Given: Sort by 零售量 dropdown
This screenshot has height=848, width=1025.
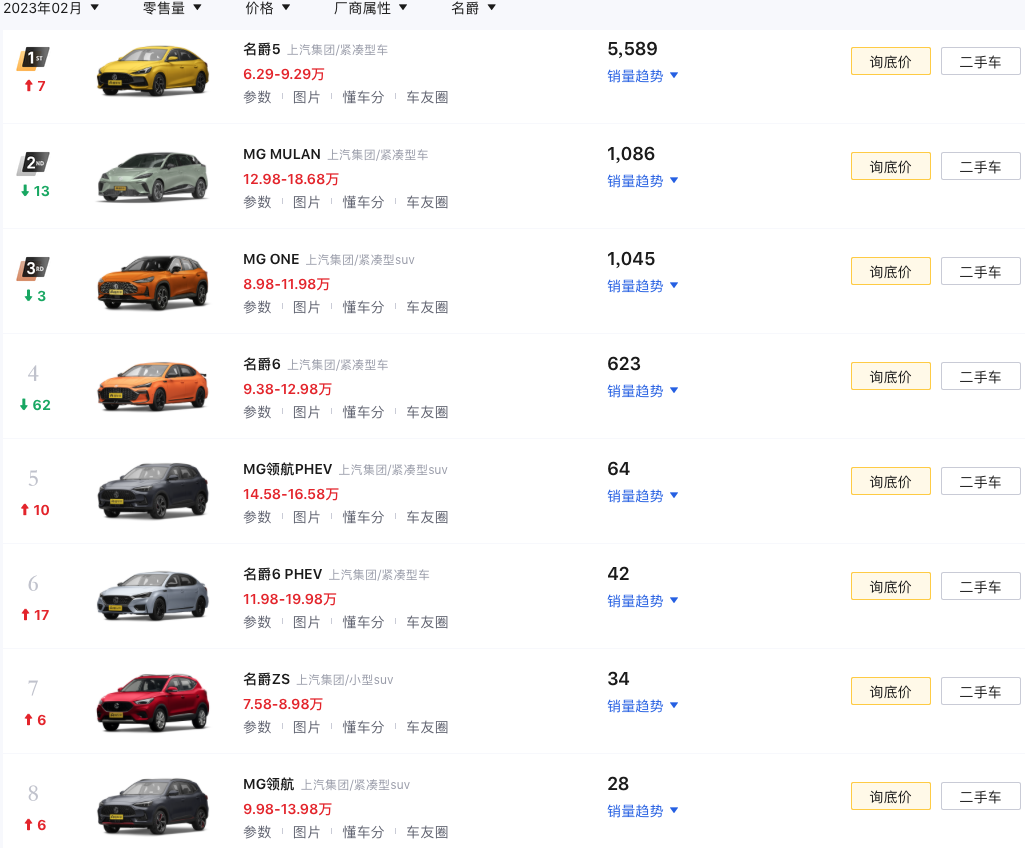Looking at the screenshot, I should tap(172, 8).
